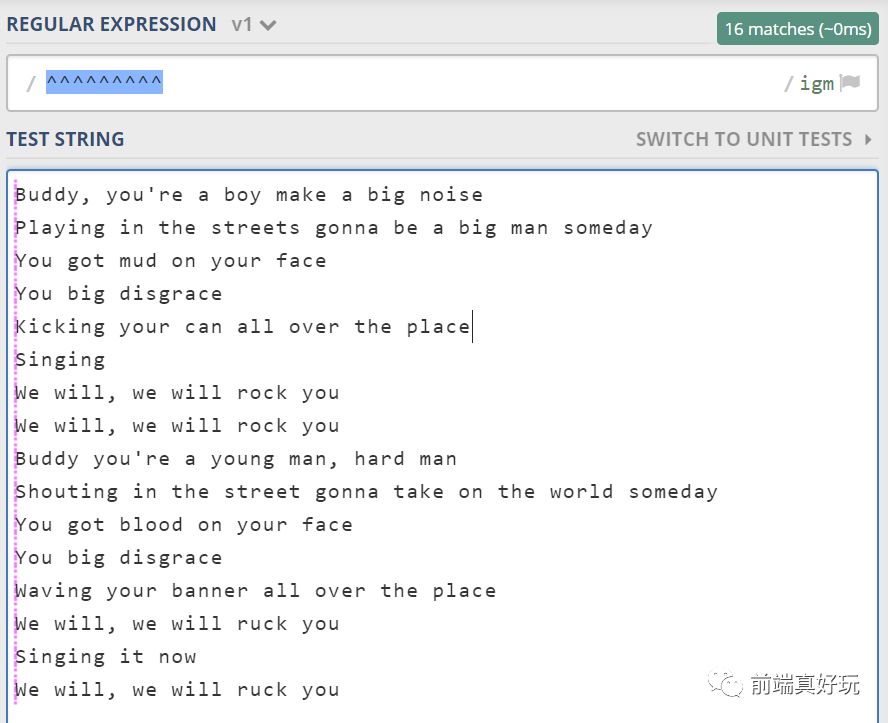This screenshot has height=723, width=888.
Task: Click the line "You got blood on your face"
Action: click(183, 524)
